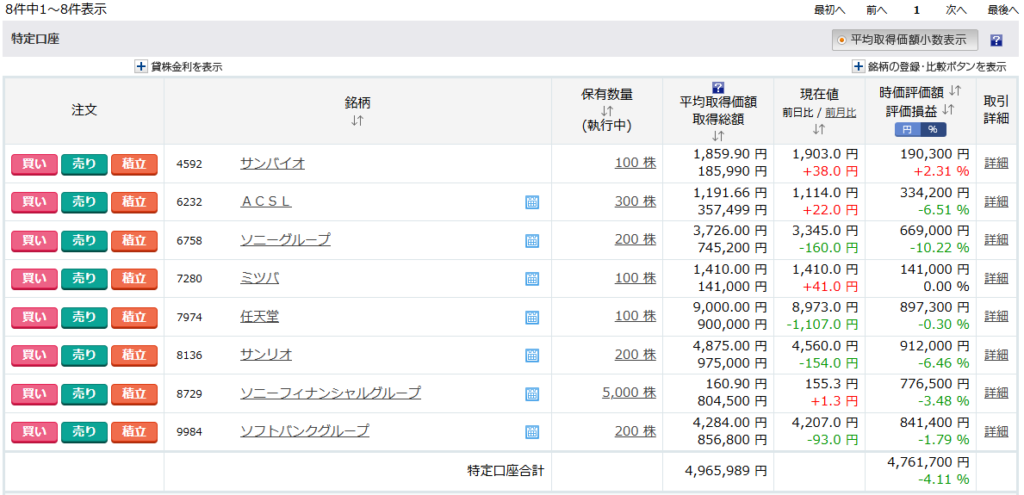Viewport: 1024px width, 495px height.
Task: Click the help icon above 平均取得価額 column header
Action: click(x=717, y=87)
